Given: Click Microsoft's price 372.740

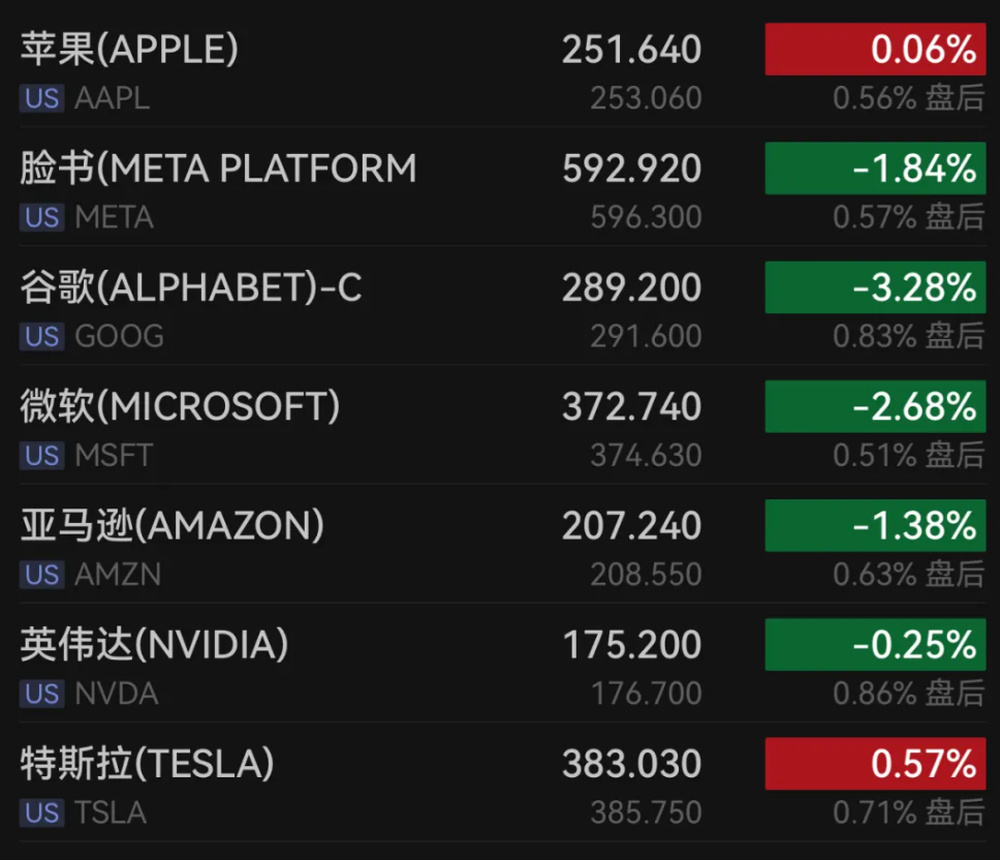Looking at the screenshot, I should pos(631,407).
